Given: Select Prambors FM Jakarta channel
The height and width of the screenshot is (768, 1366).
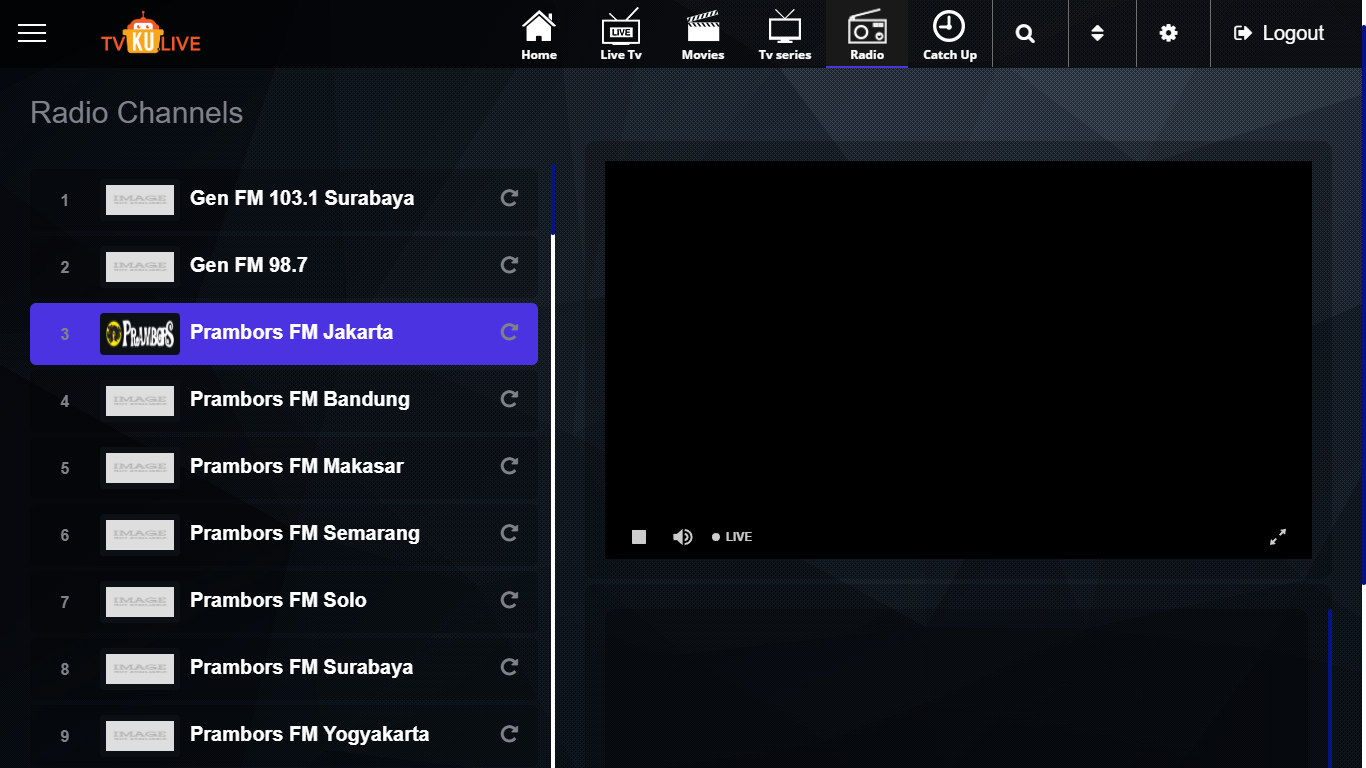Looking at the screenshot, I should point(284,333).
